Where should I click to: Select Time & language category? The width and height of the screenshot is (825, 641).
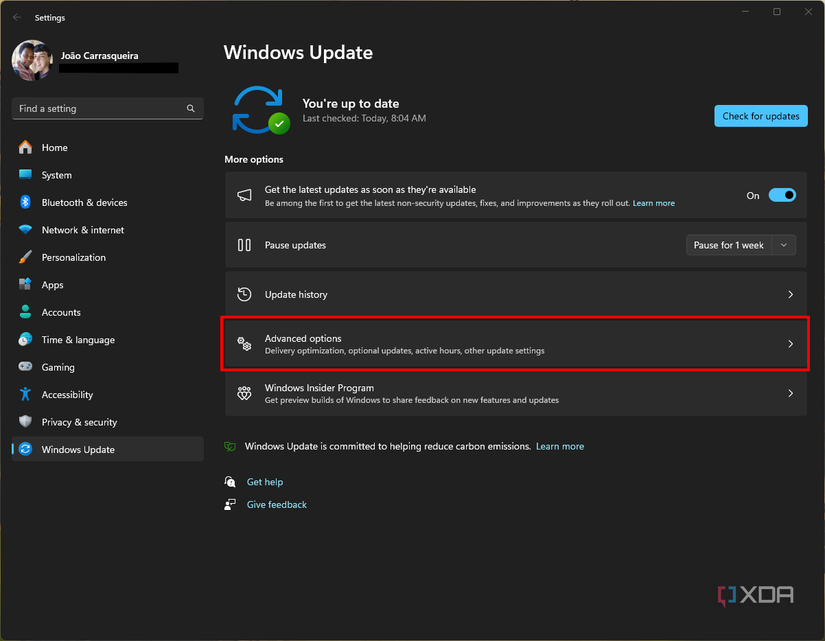click(107, 339)
